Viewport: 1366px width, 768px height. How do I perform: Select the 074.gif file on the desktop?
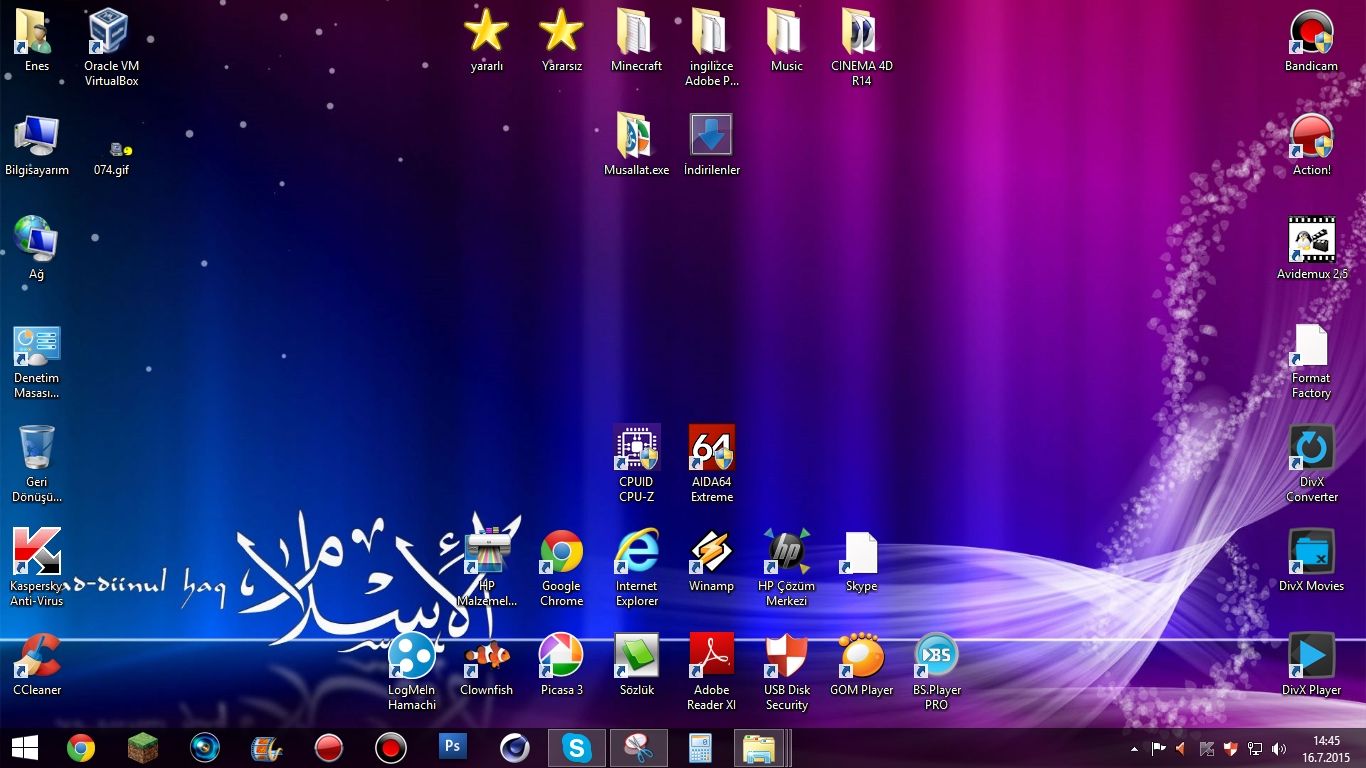click(x=111, y=158)
